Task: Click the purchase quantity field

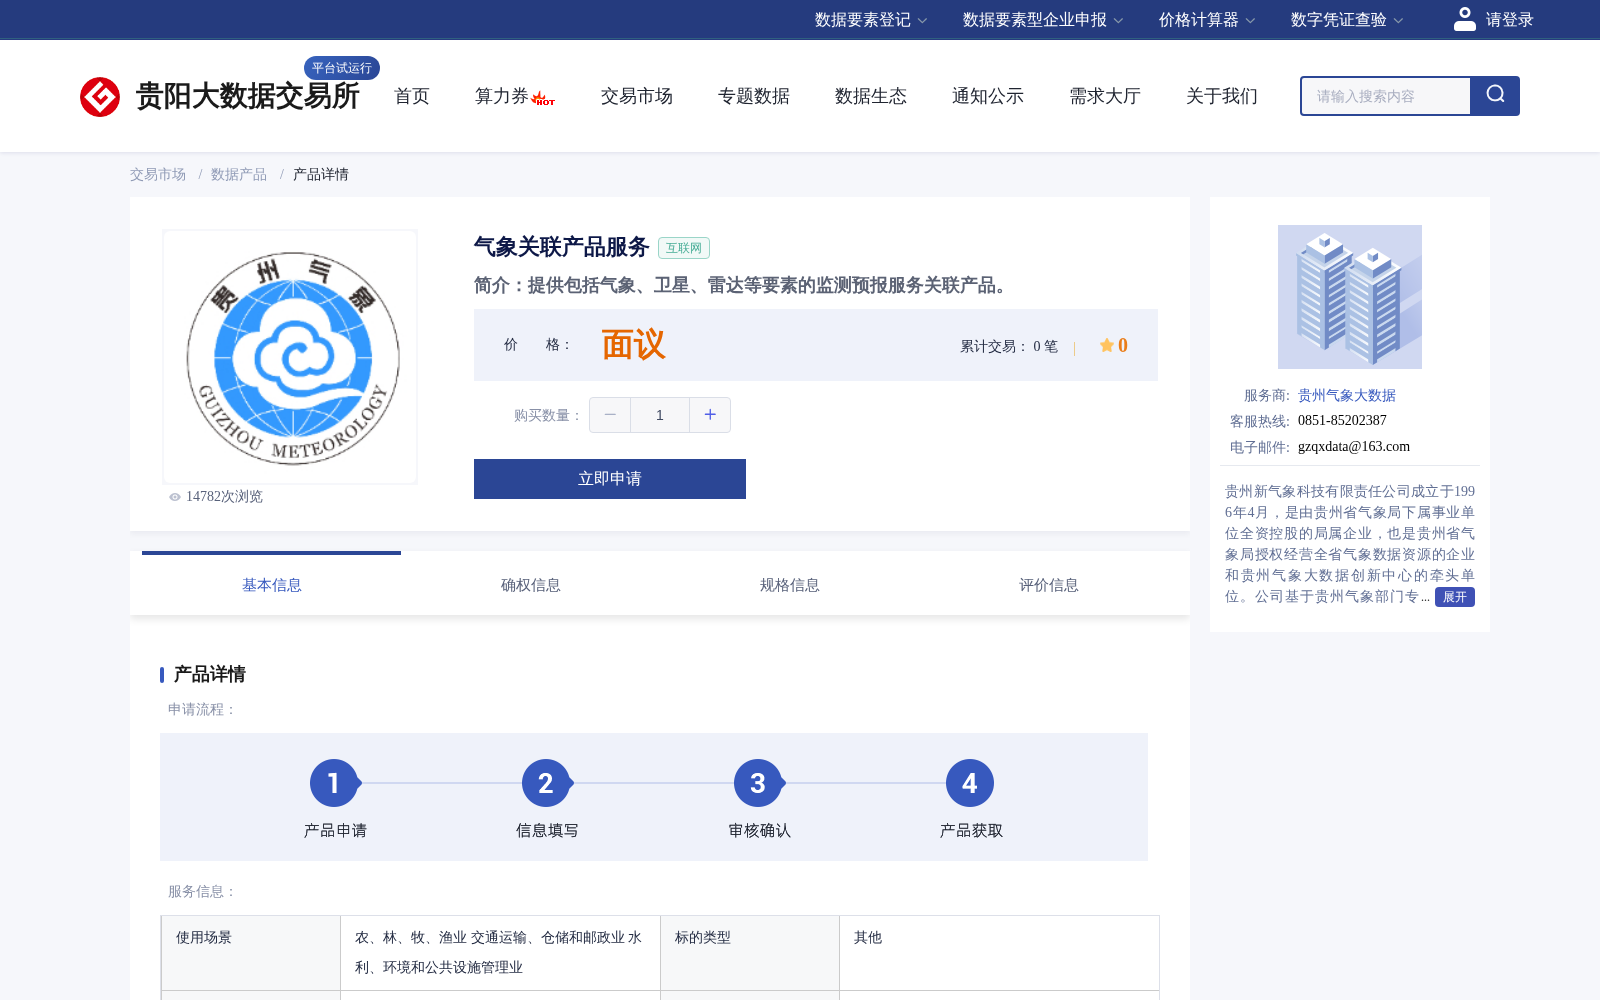Action: coord(660,415)
